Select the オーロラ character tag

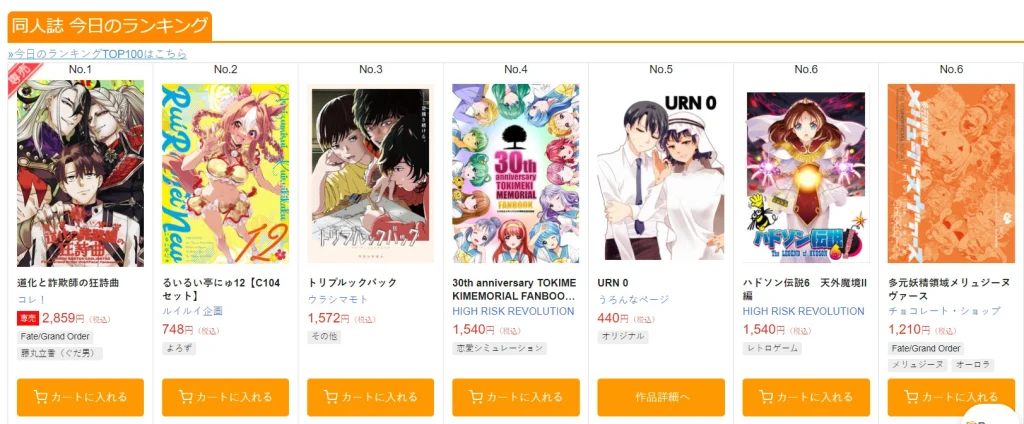click(972, 365)
